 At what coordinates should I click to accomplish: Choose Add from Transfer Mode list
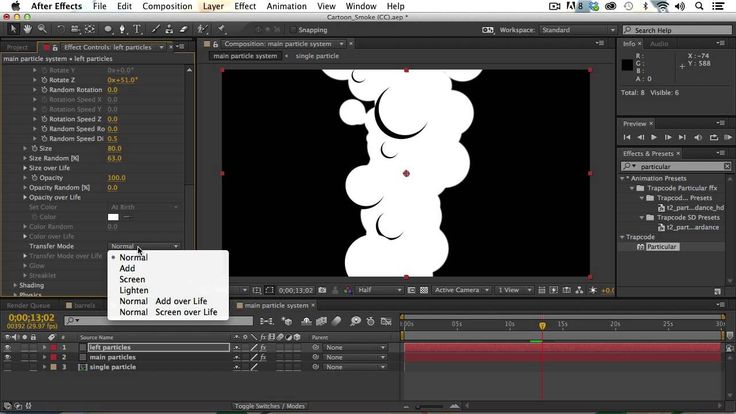click(x=127, y=268)
